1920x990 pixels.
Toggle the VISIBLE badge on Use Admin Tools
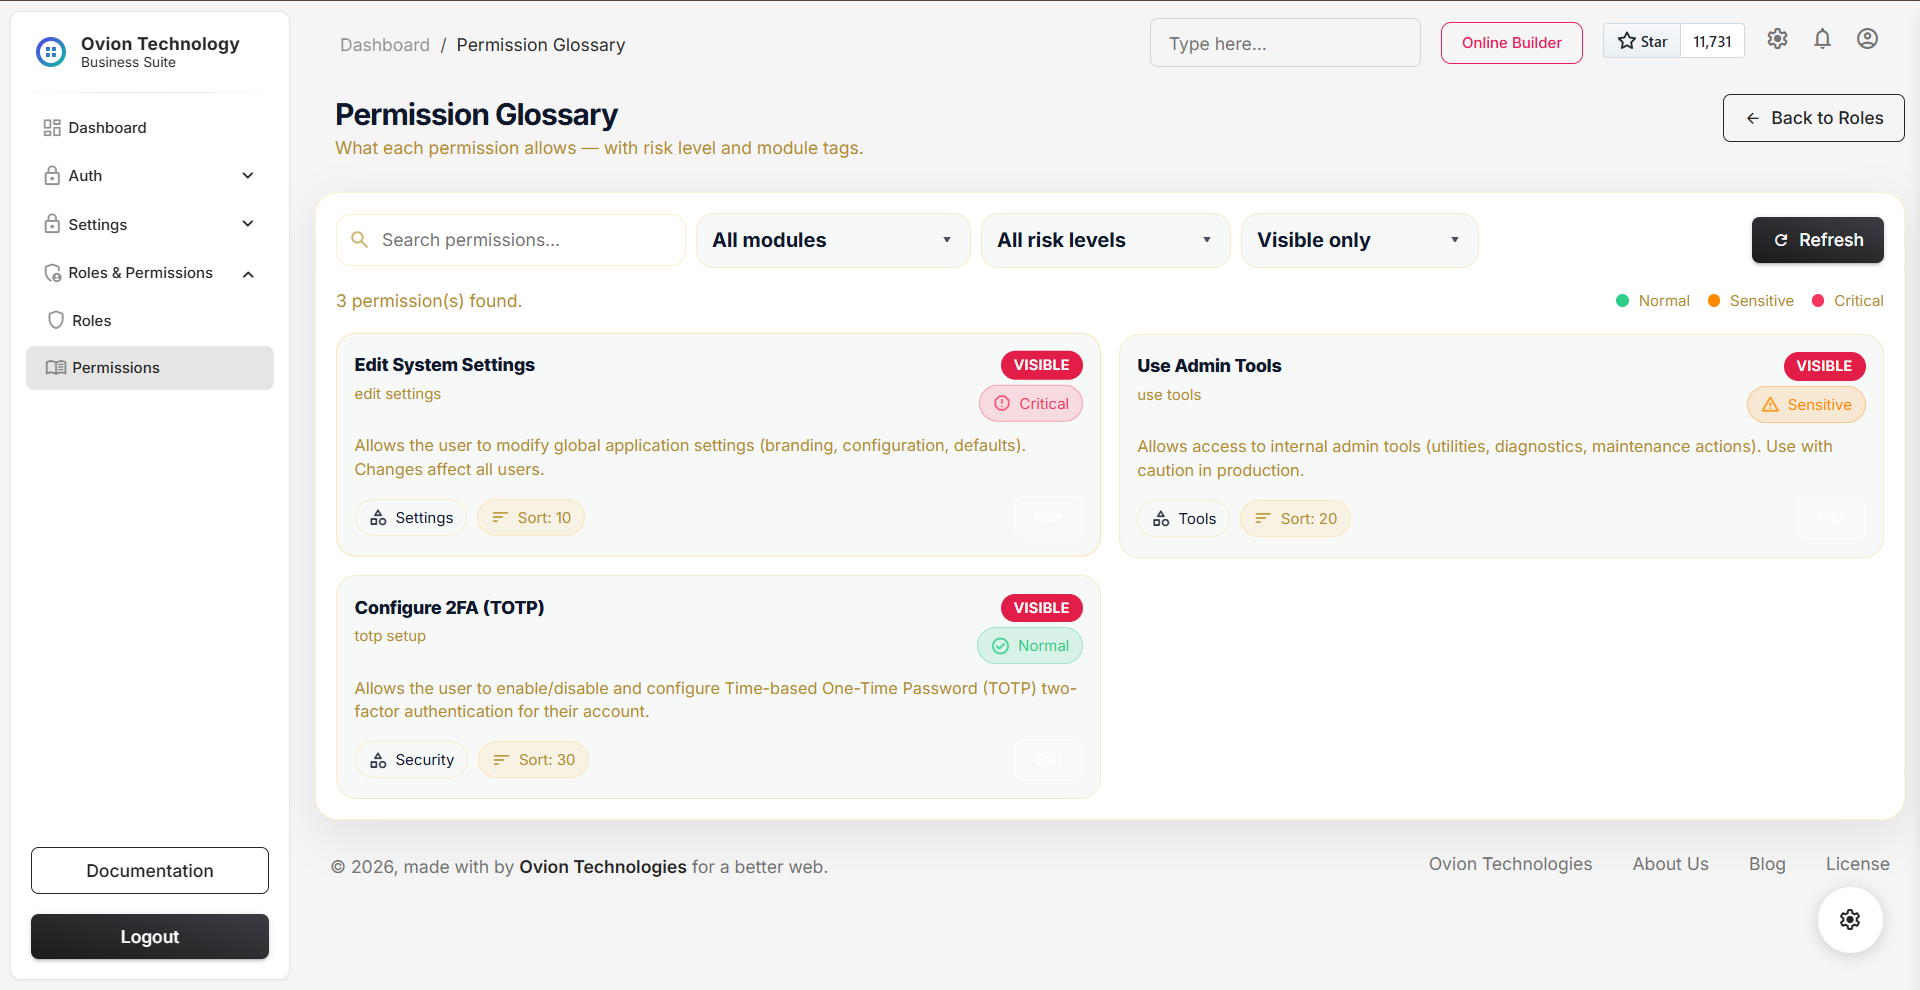[x=1824, y=366]
